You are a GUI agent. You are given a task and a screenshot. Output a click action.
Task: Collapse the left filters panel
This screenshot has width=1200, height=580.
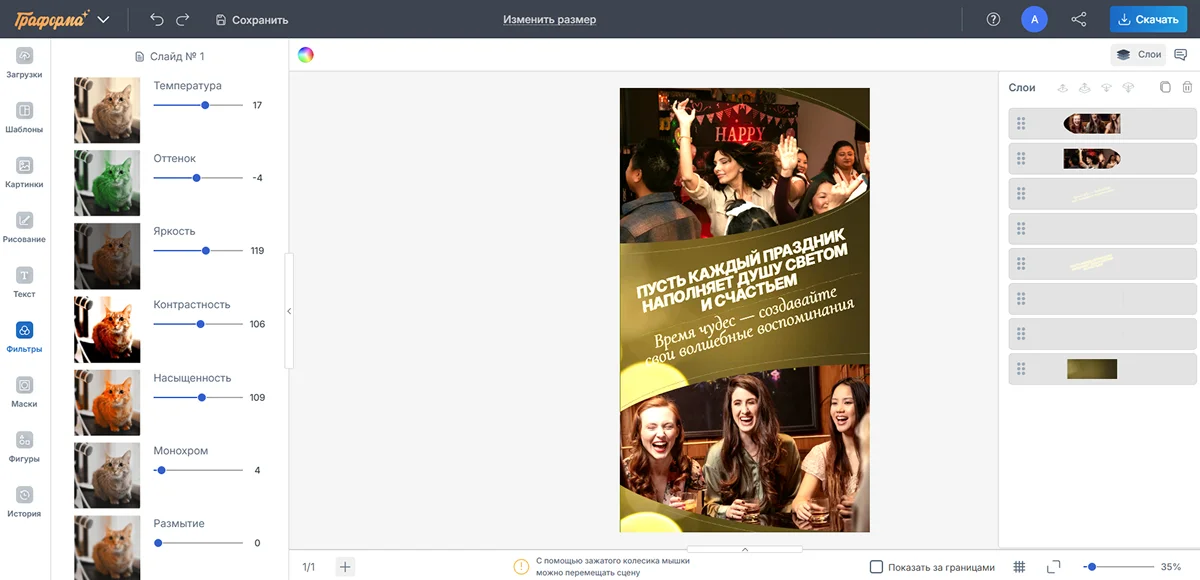pyautogui.click(x=289, y=311)
